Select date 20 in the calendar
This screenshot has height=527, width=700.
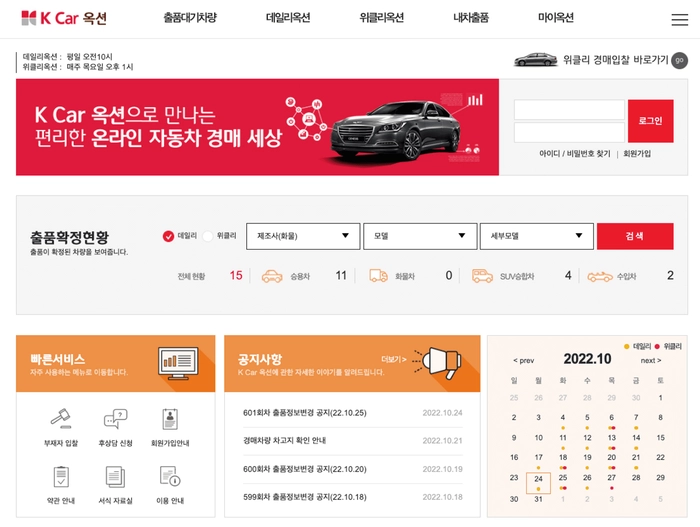612,458
